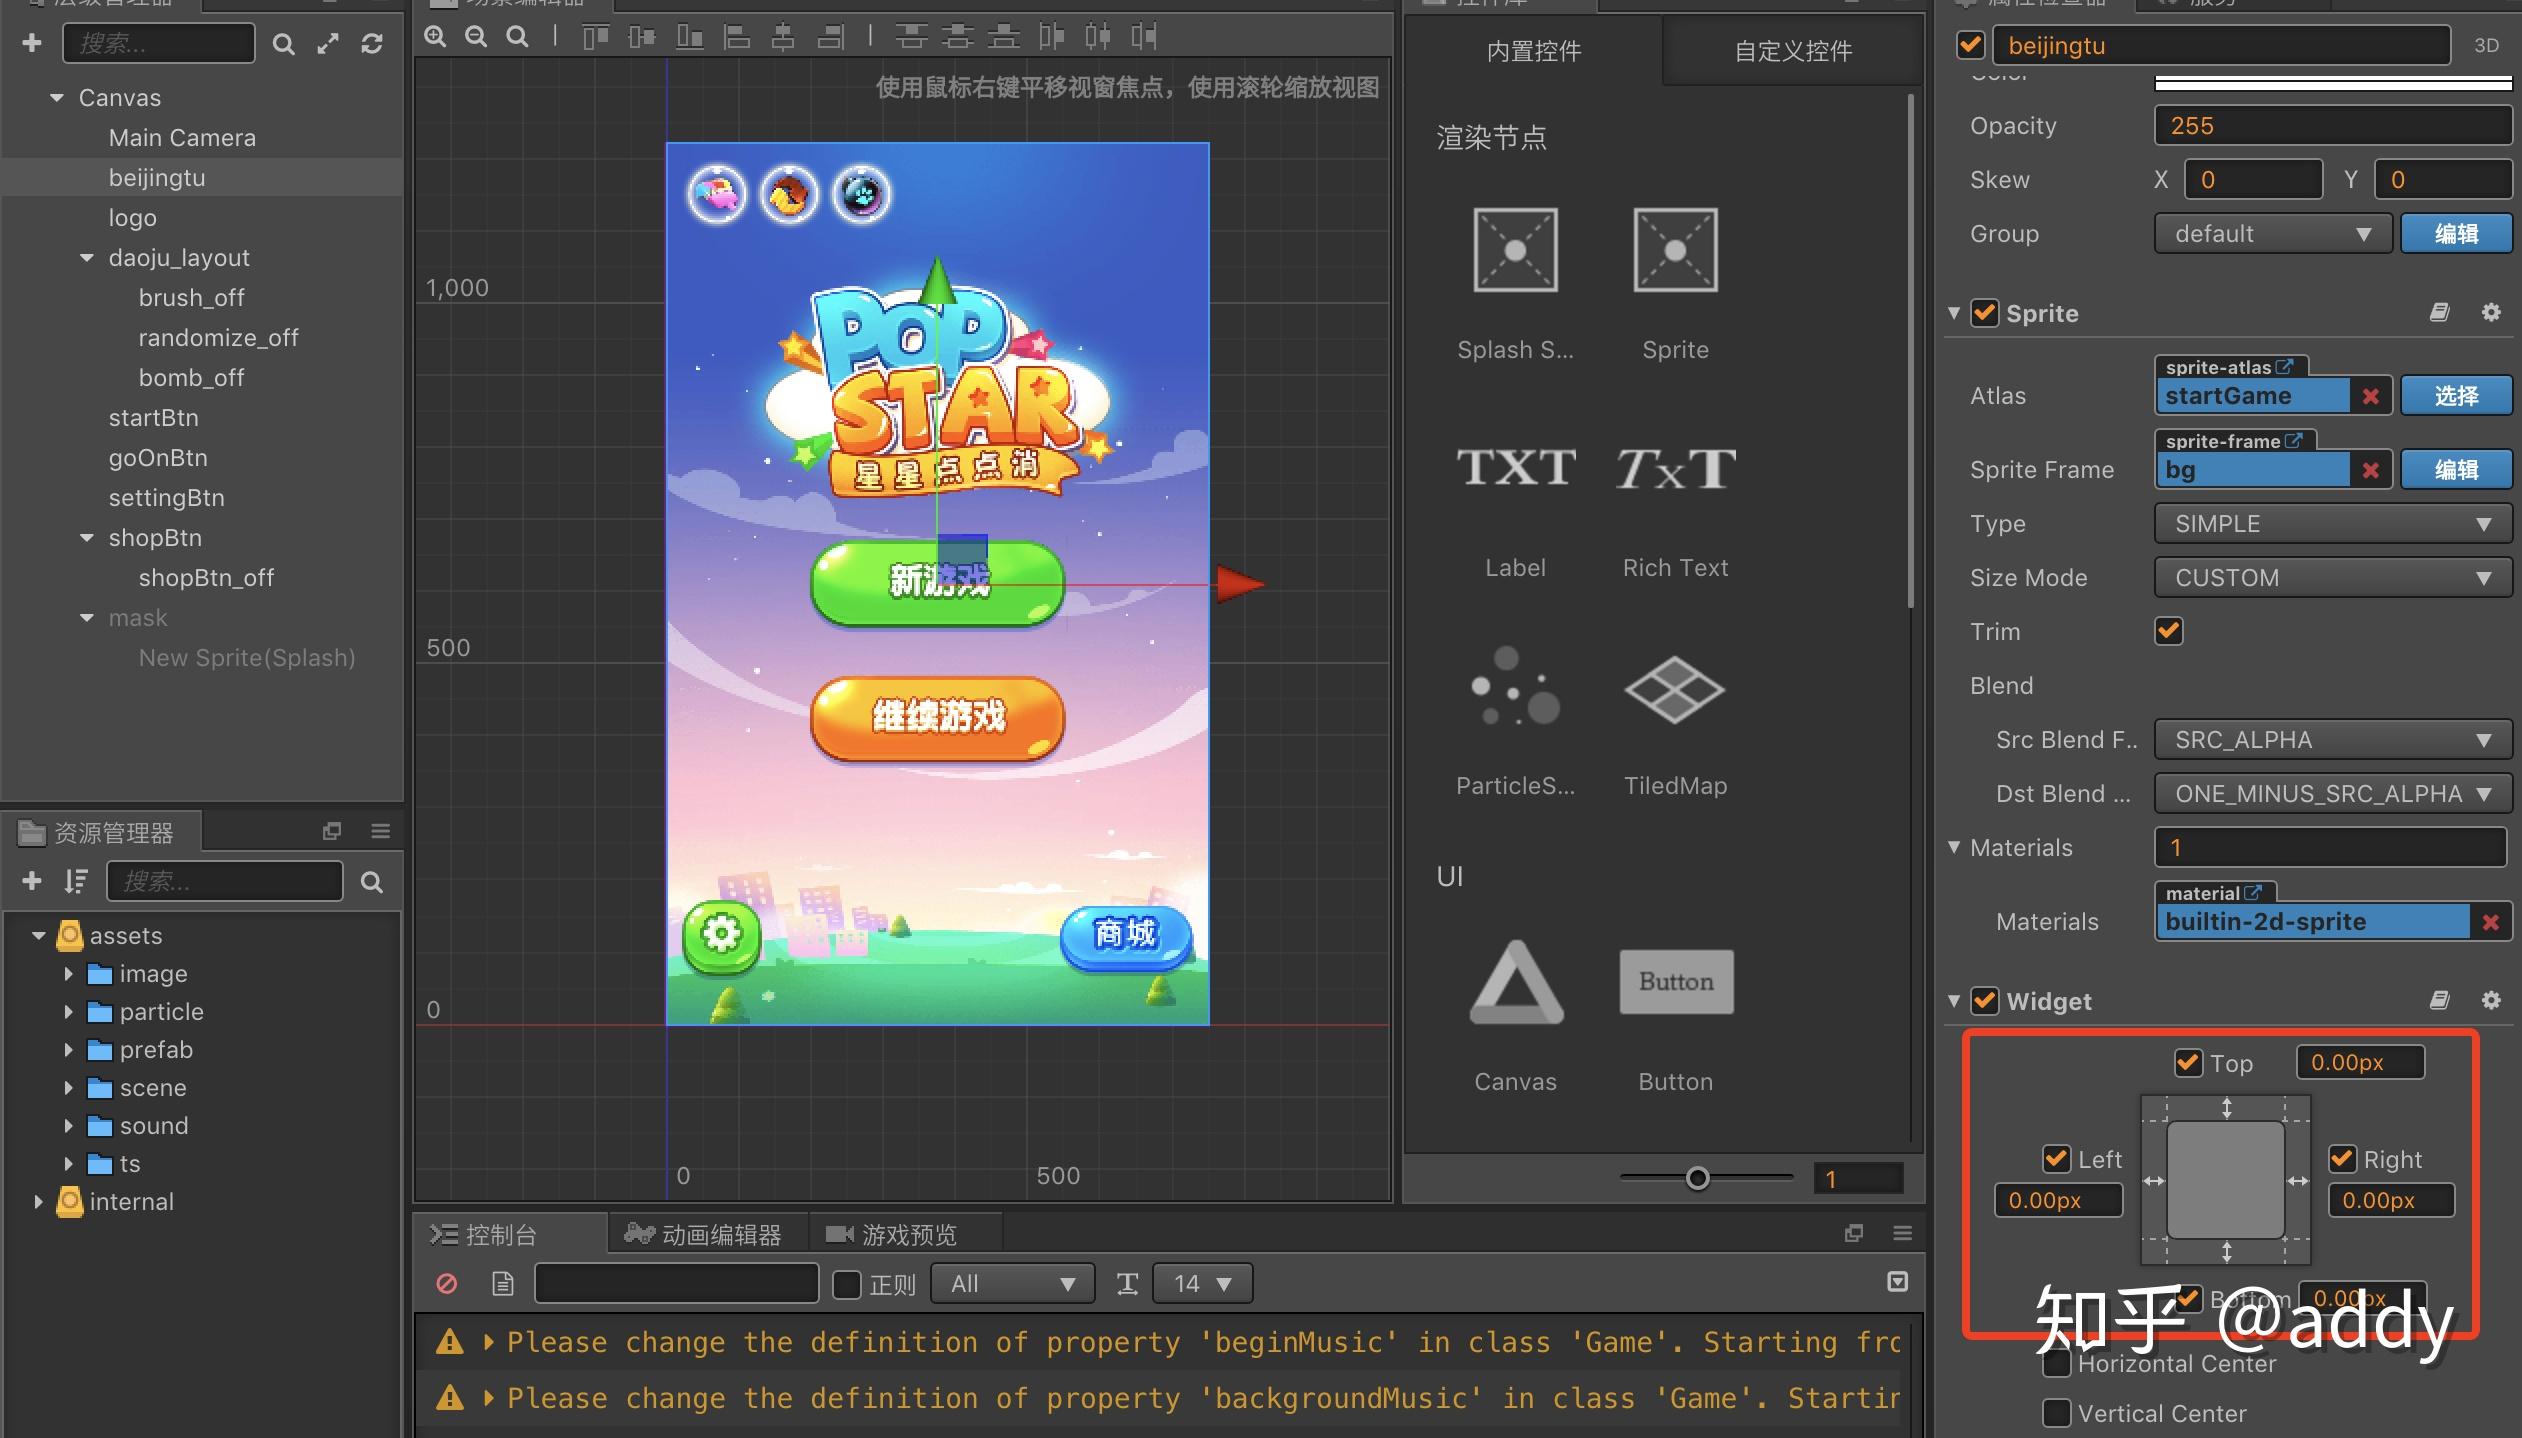The image size is (2522, 1438).
Task: Open the Size Mode CUSTOM dropdown
Action: click(x=2330, y=577)
